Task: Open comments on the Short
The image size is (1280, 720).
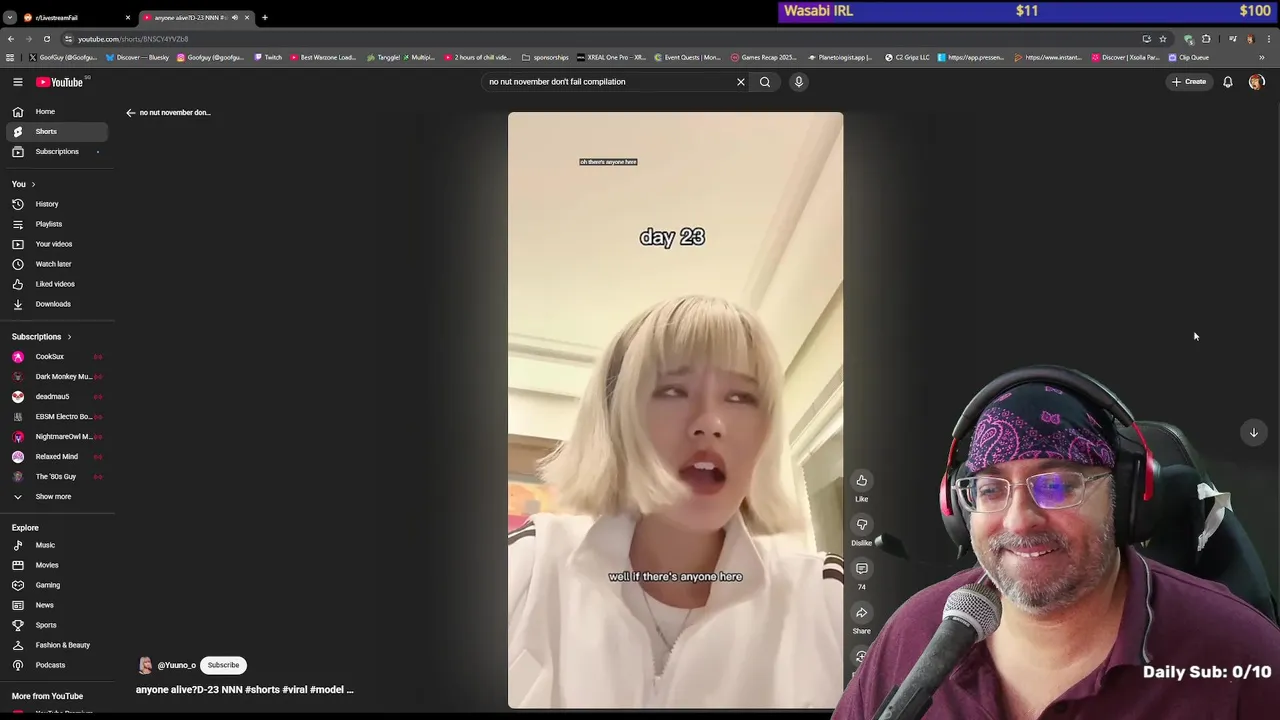Action: (861, 569)
